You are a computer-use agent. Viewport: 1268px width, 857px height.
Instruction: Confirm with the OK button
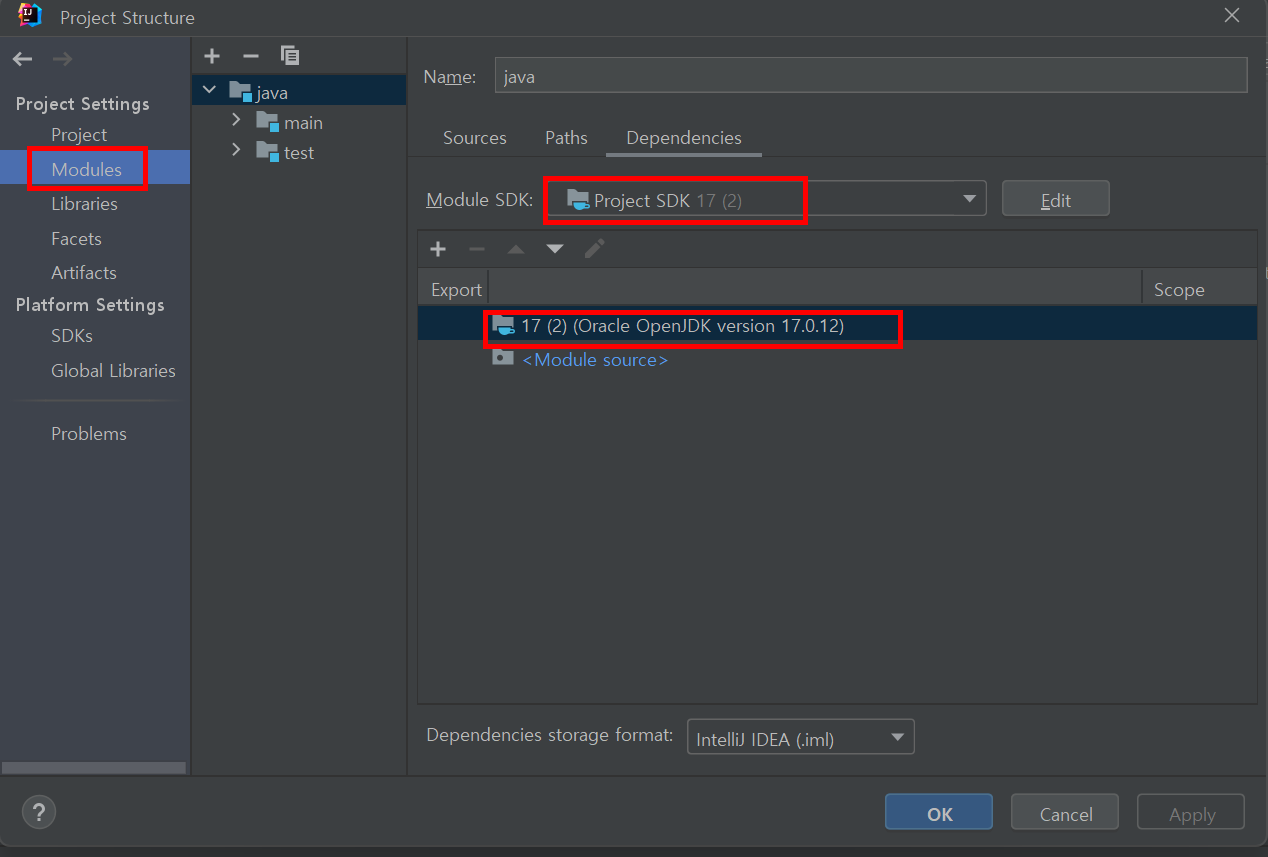(939, 813)
